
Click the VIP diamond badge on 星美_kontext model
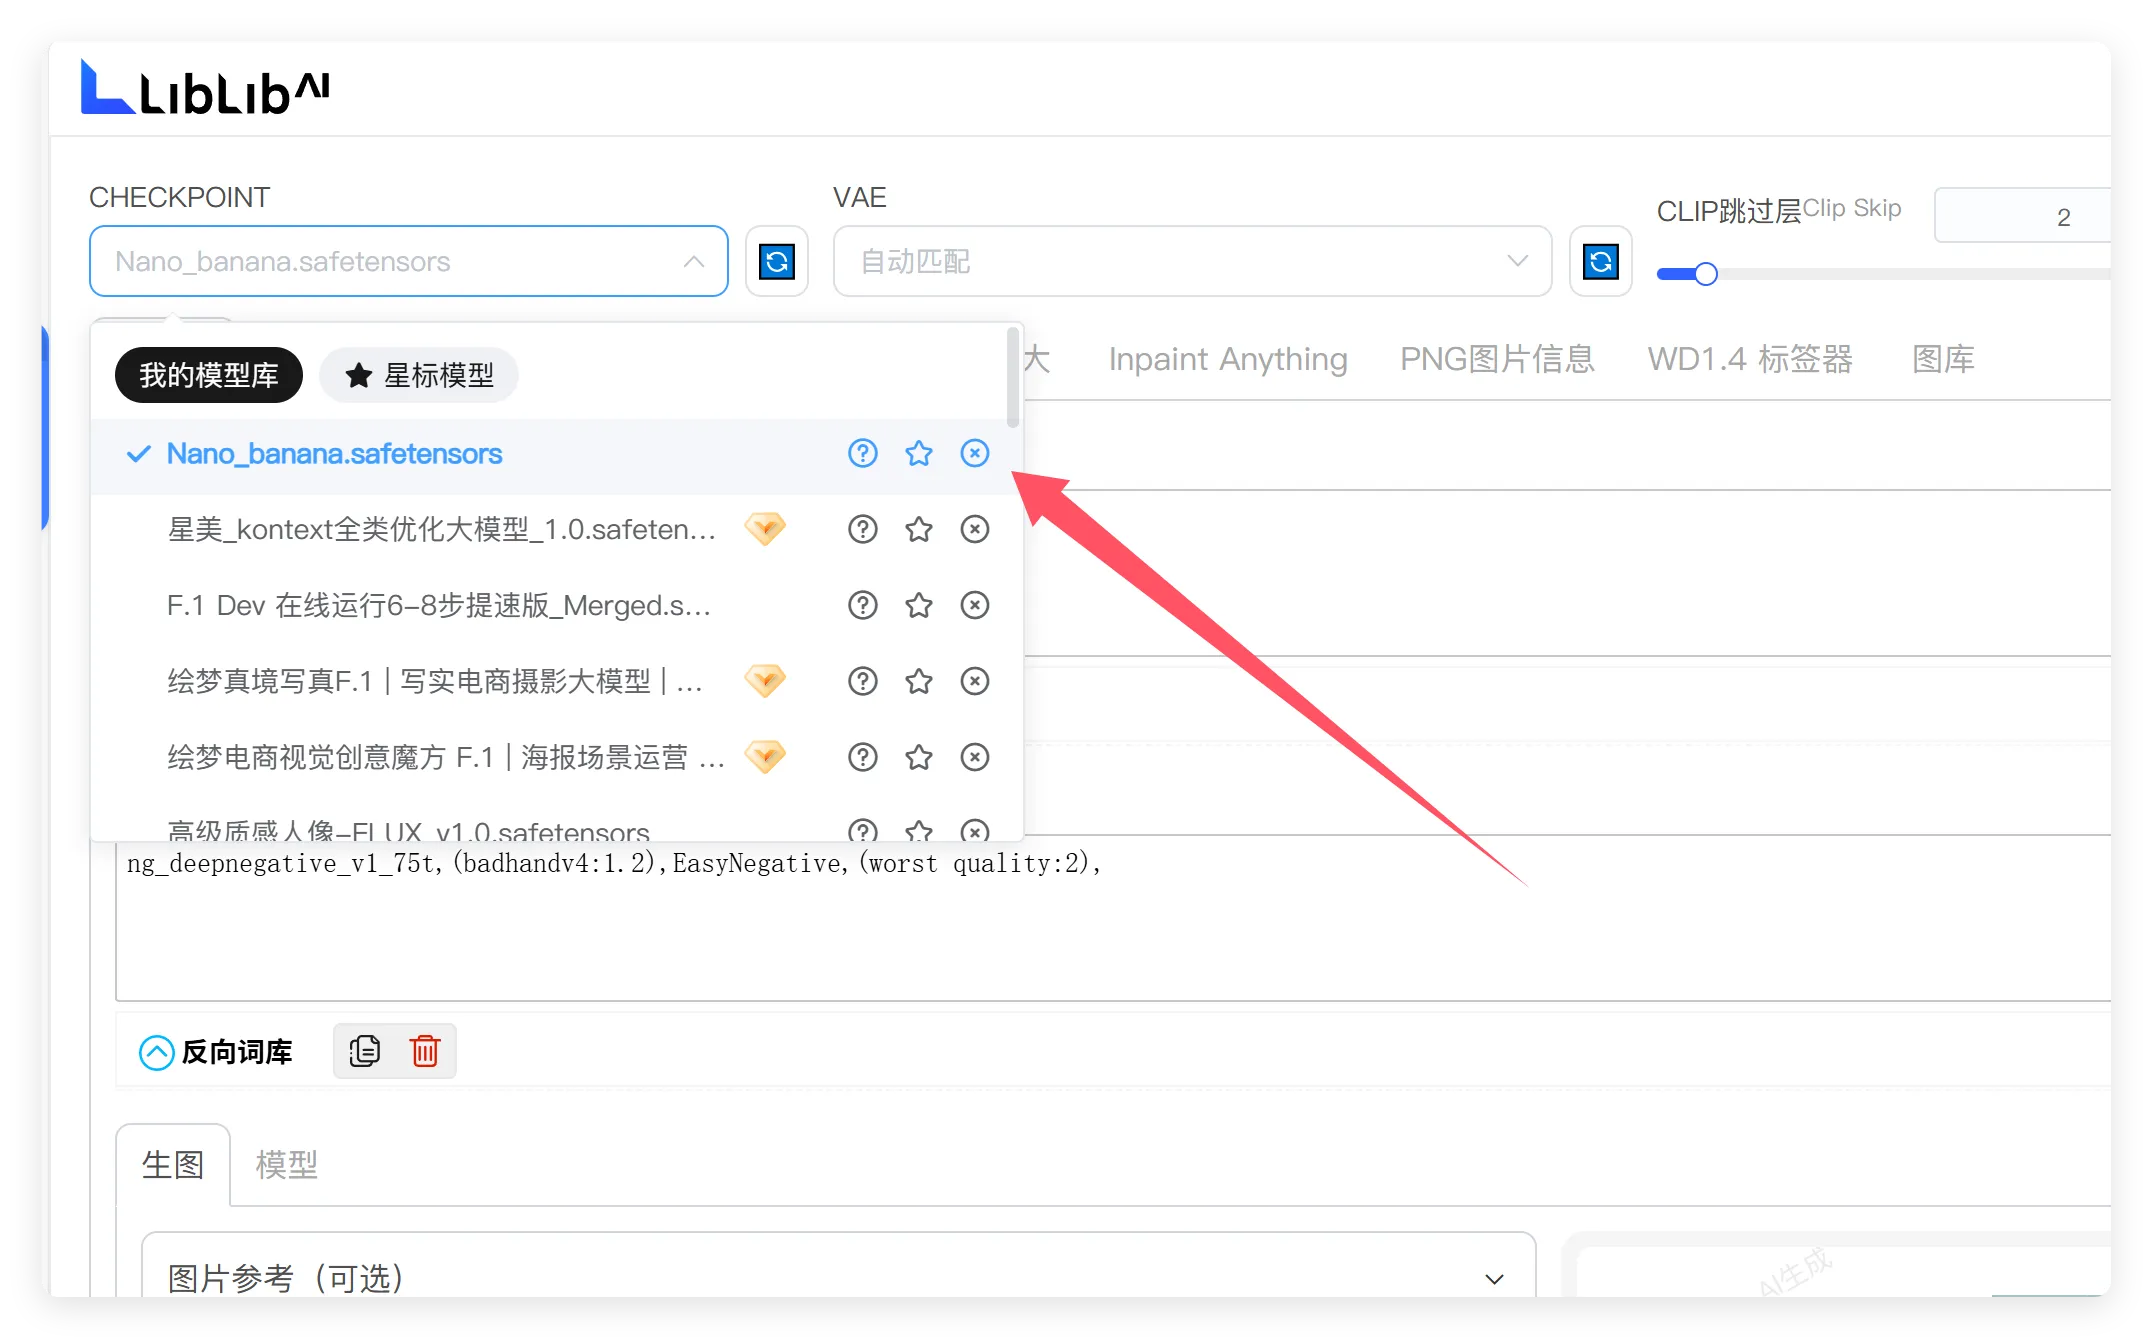(765, 529)
